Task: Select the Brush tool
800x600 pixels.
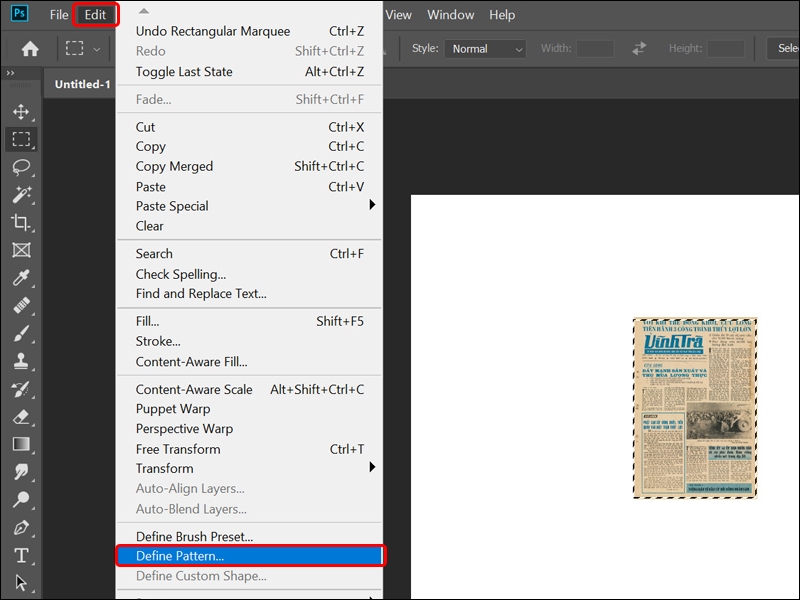Action: pyautogui.click(x=21, y=333)
